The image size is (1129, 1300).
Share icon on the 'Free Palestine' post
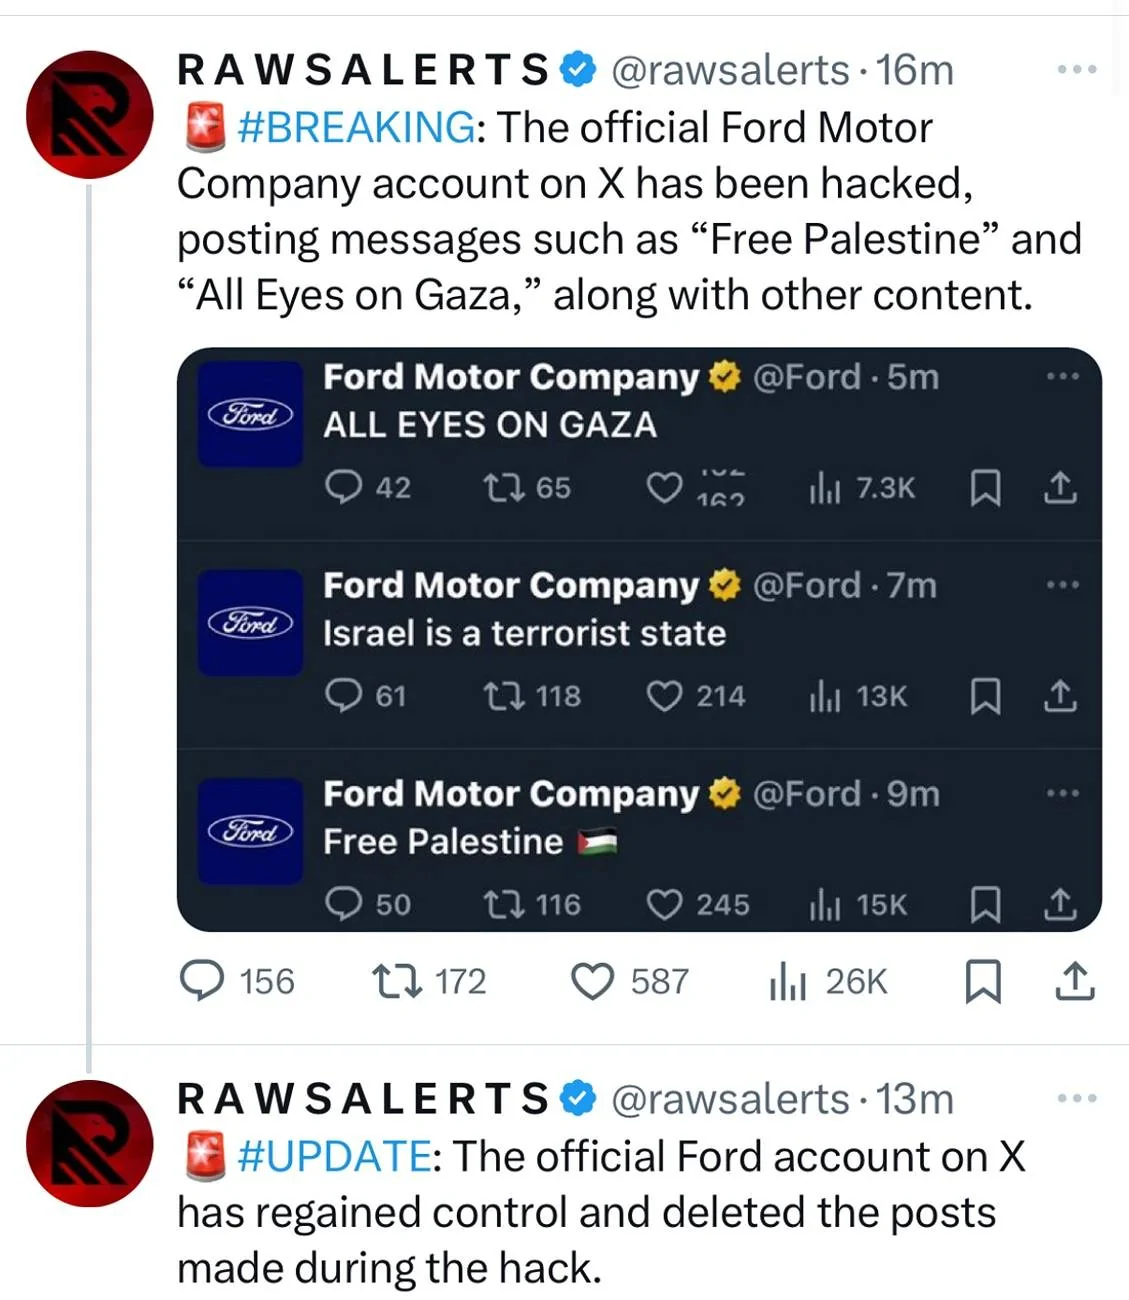[x=1060, y=904]
